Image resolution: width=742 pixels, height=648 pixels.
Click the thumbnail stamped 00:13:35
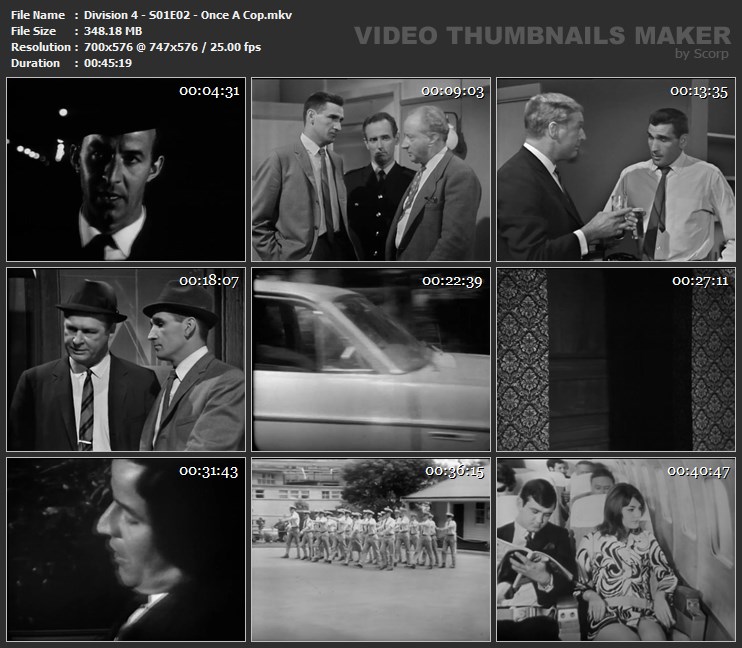pyautogui.click(x=616, y=169)
